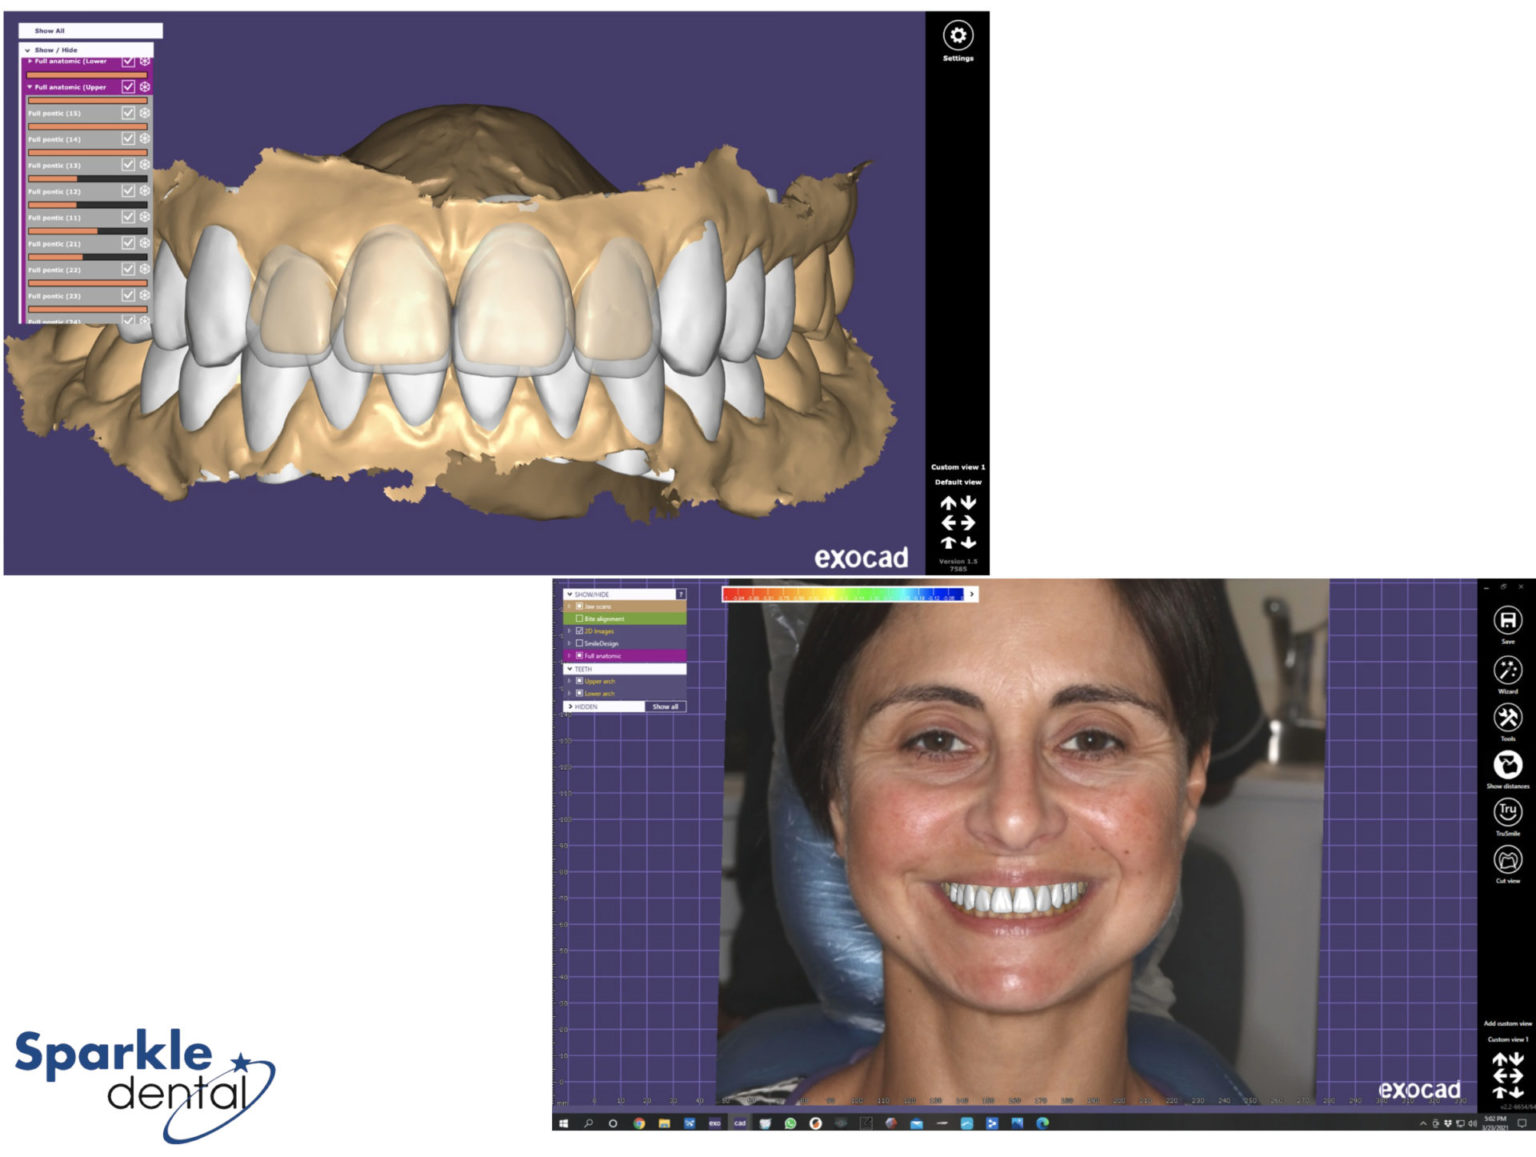The height and width of the screenshot is (1157, 1536).
Task: Collapse the TEETH section header
Action: pos(569,669)
